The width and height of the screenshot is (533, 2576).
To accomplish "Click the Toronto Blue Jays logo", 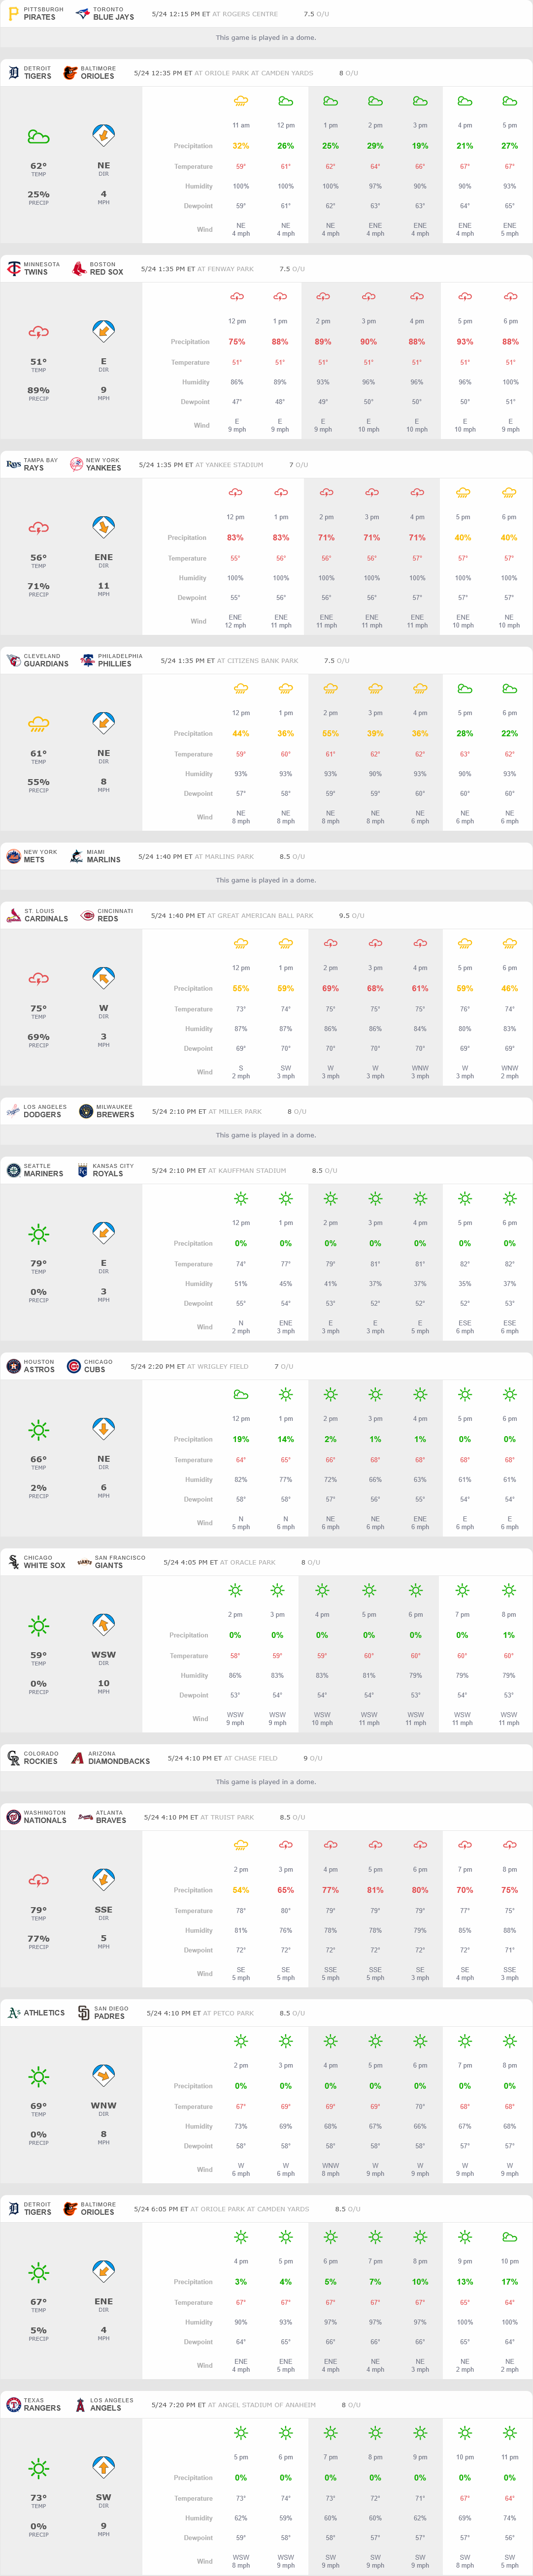I will tap(83, 14).
